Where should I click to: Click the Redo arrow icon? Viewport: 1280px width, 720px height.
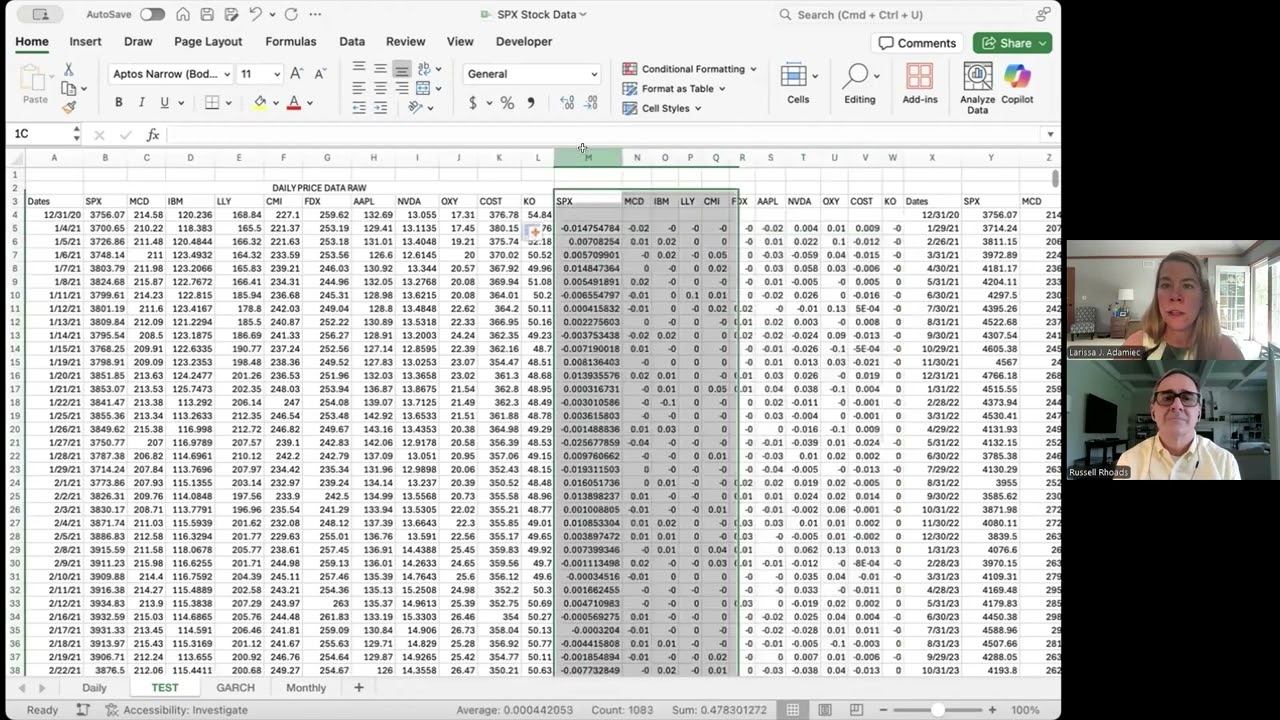tap(291, 14)
